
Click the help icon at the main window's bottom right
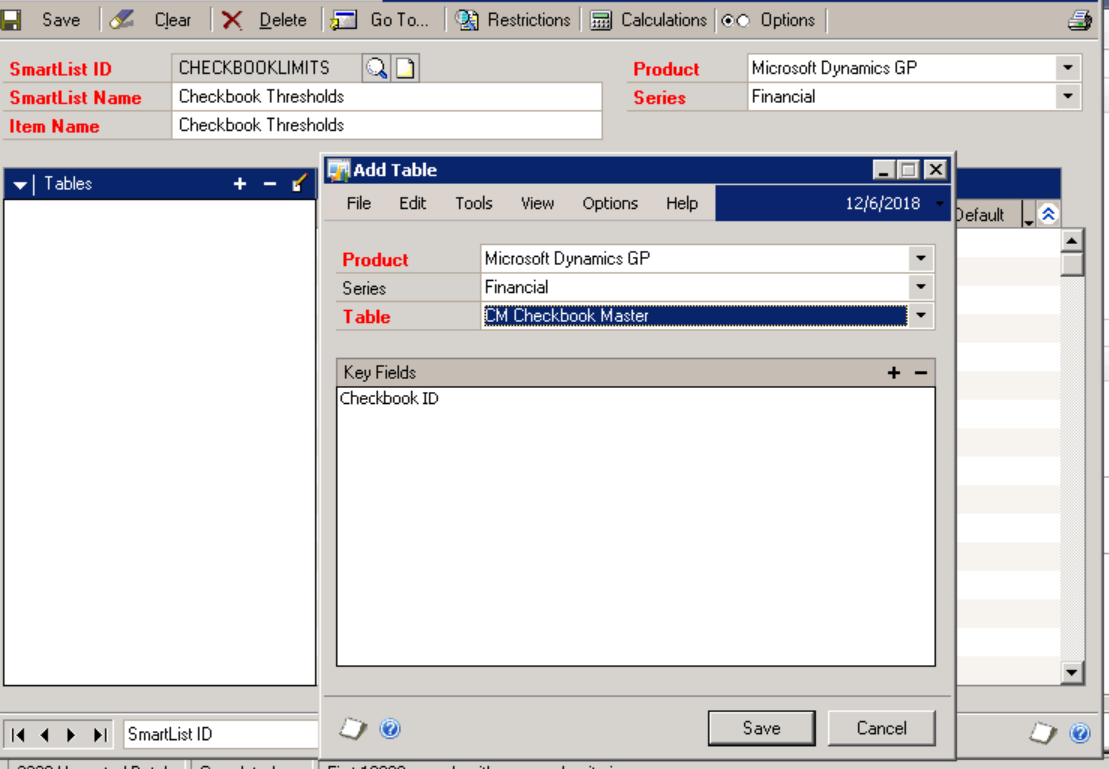tap(1079, 732)
